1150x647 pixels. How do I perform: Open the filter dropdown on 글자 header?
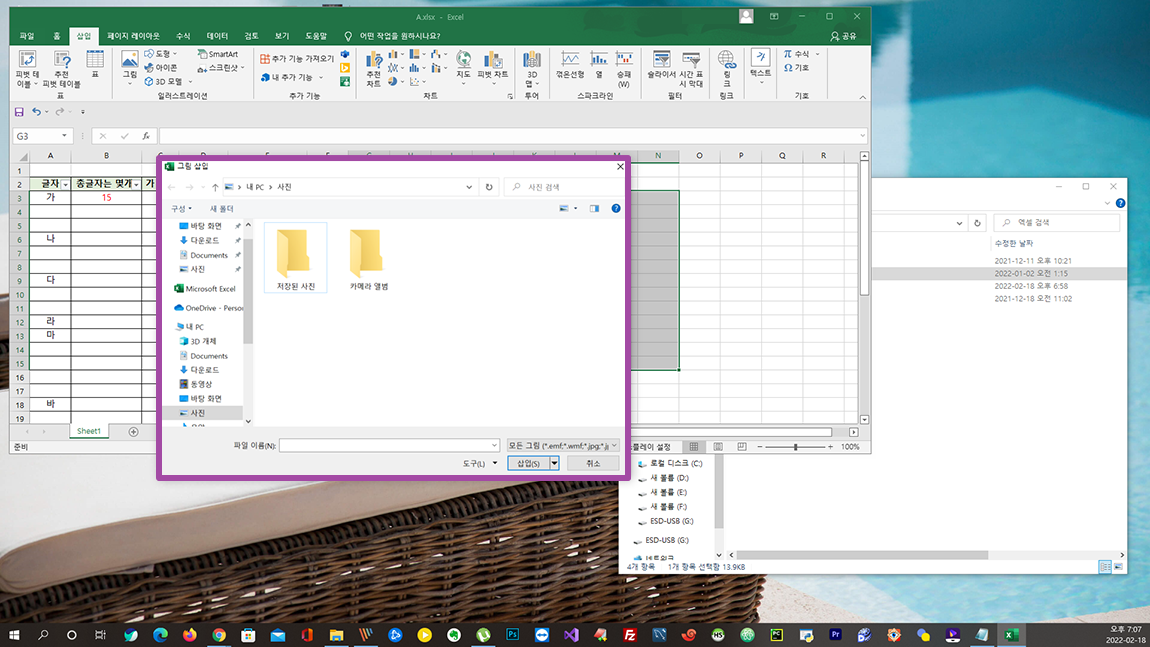pos(65,184)
